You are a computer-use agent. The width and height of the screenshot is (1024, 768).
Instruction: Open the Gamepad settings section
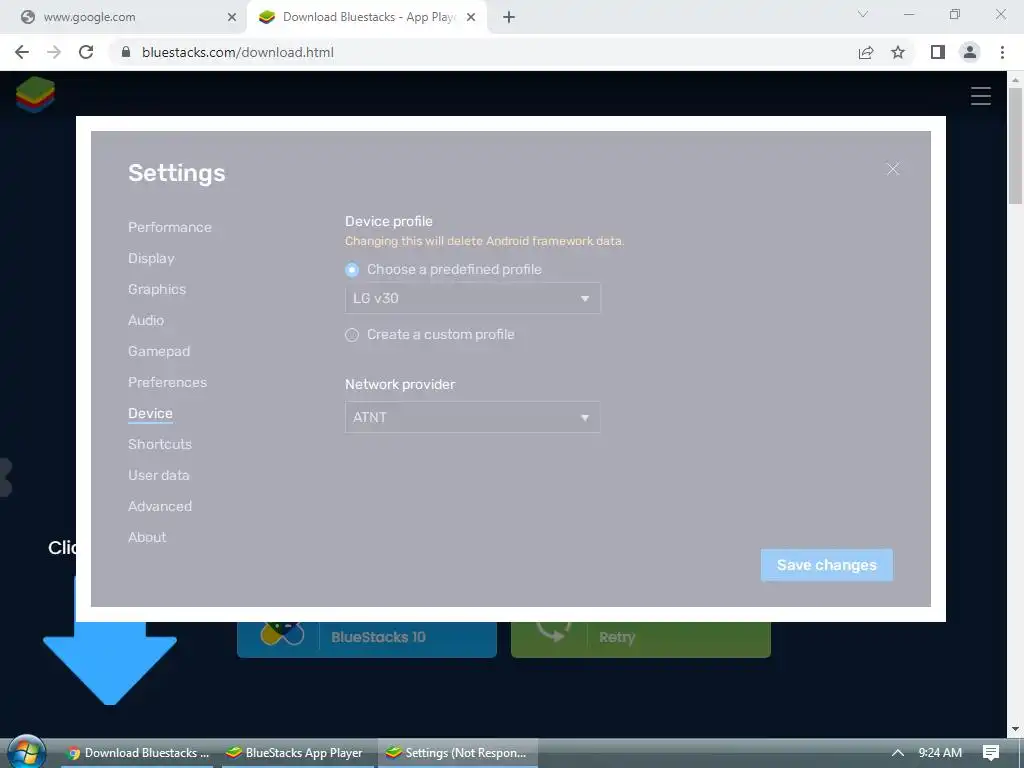pyautogui.click(x=159, y=351)
